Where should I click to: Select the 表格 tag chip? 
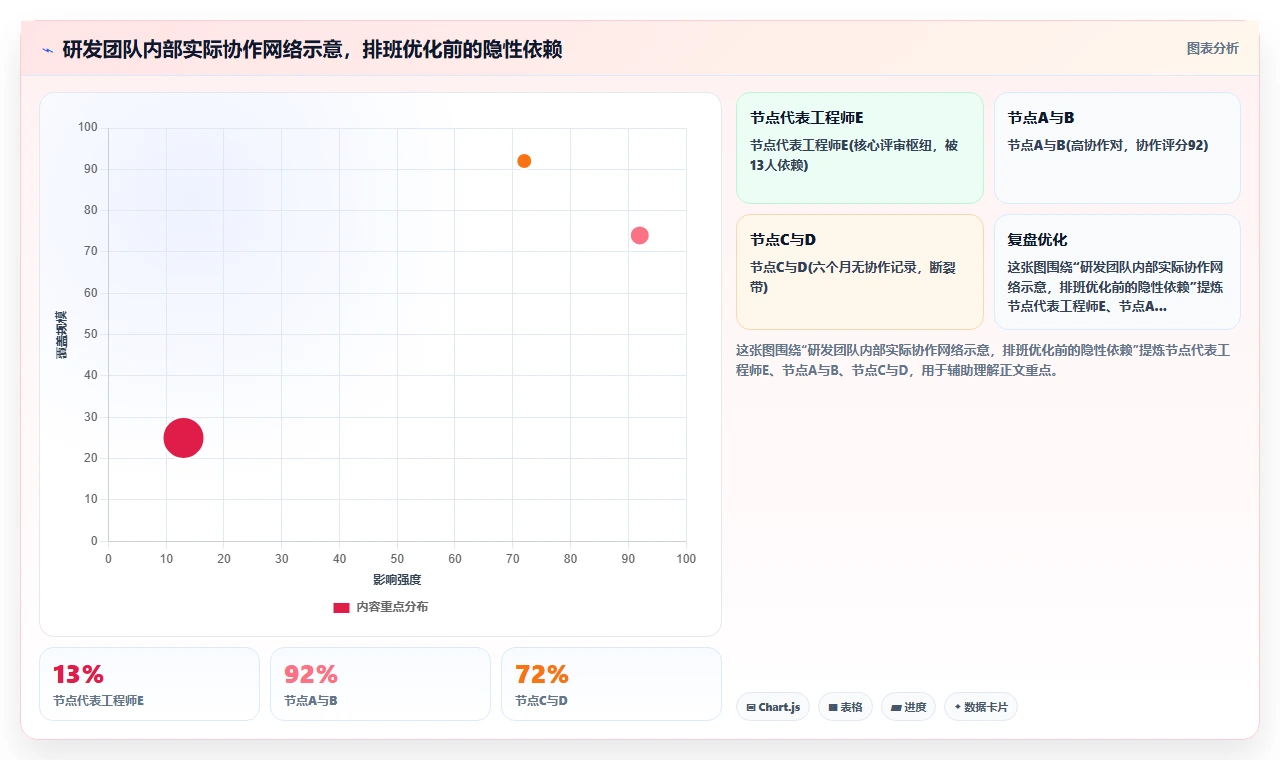click(845, 707)
